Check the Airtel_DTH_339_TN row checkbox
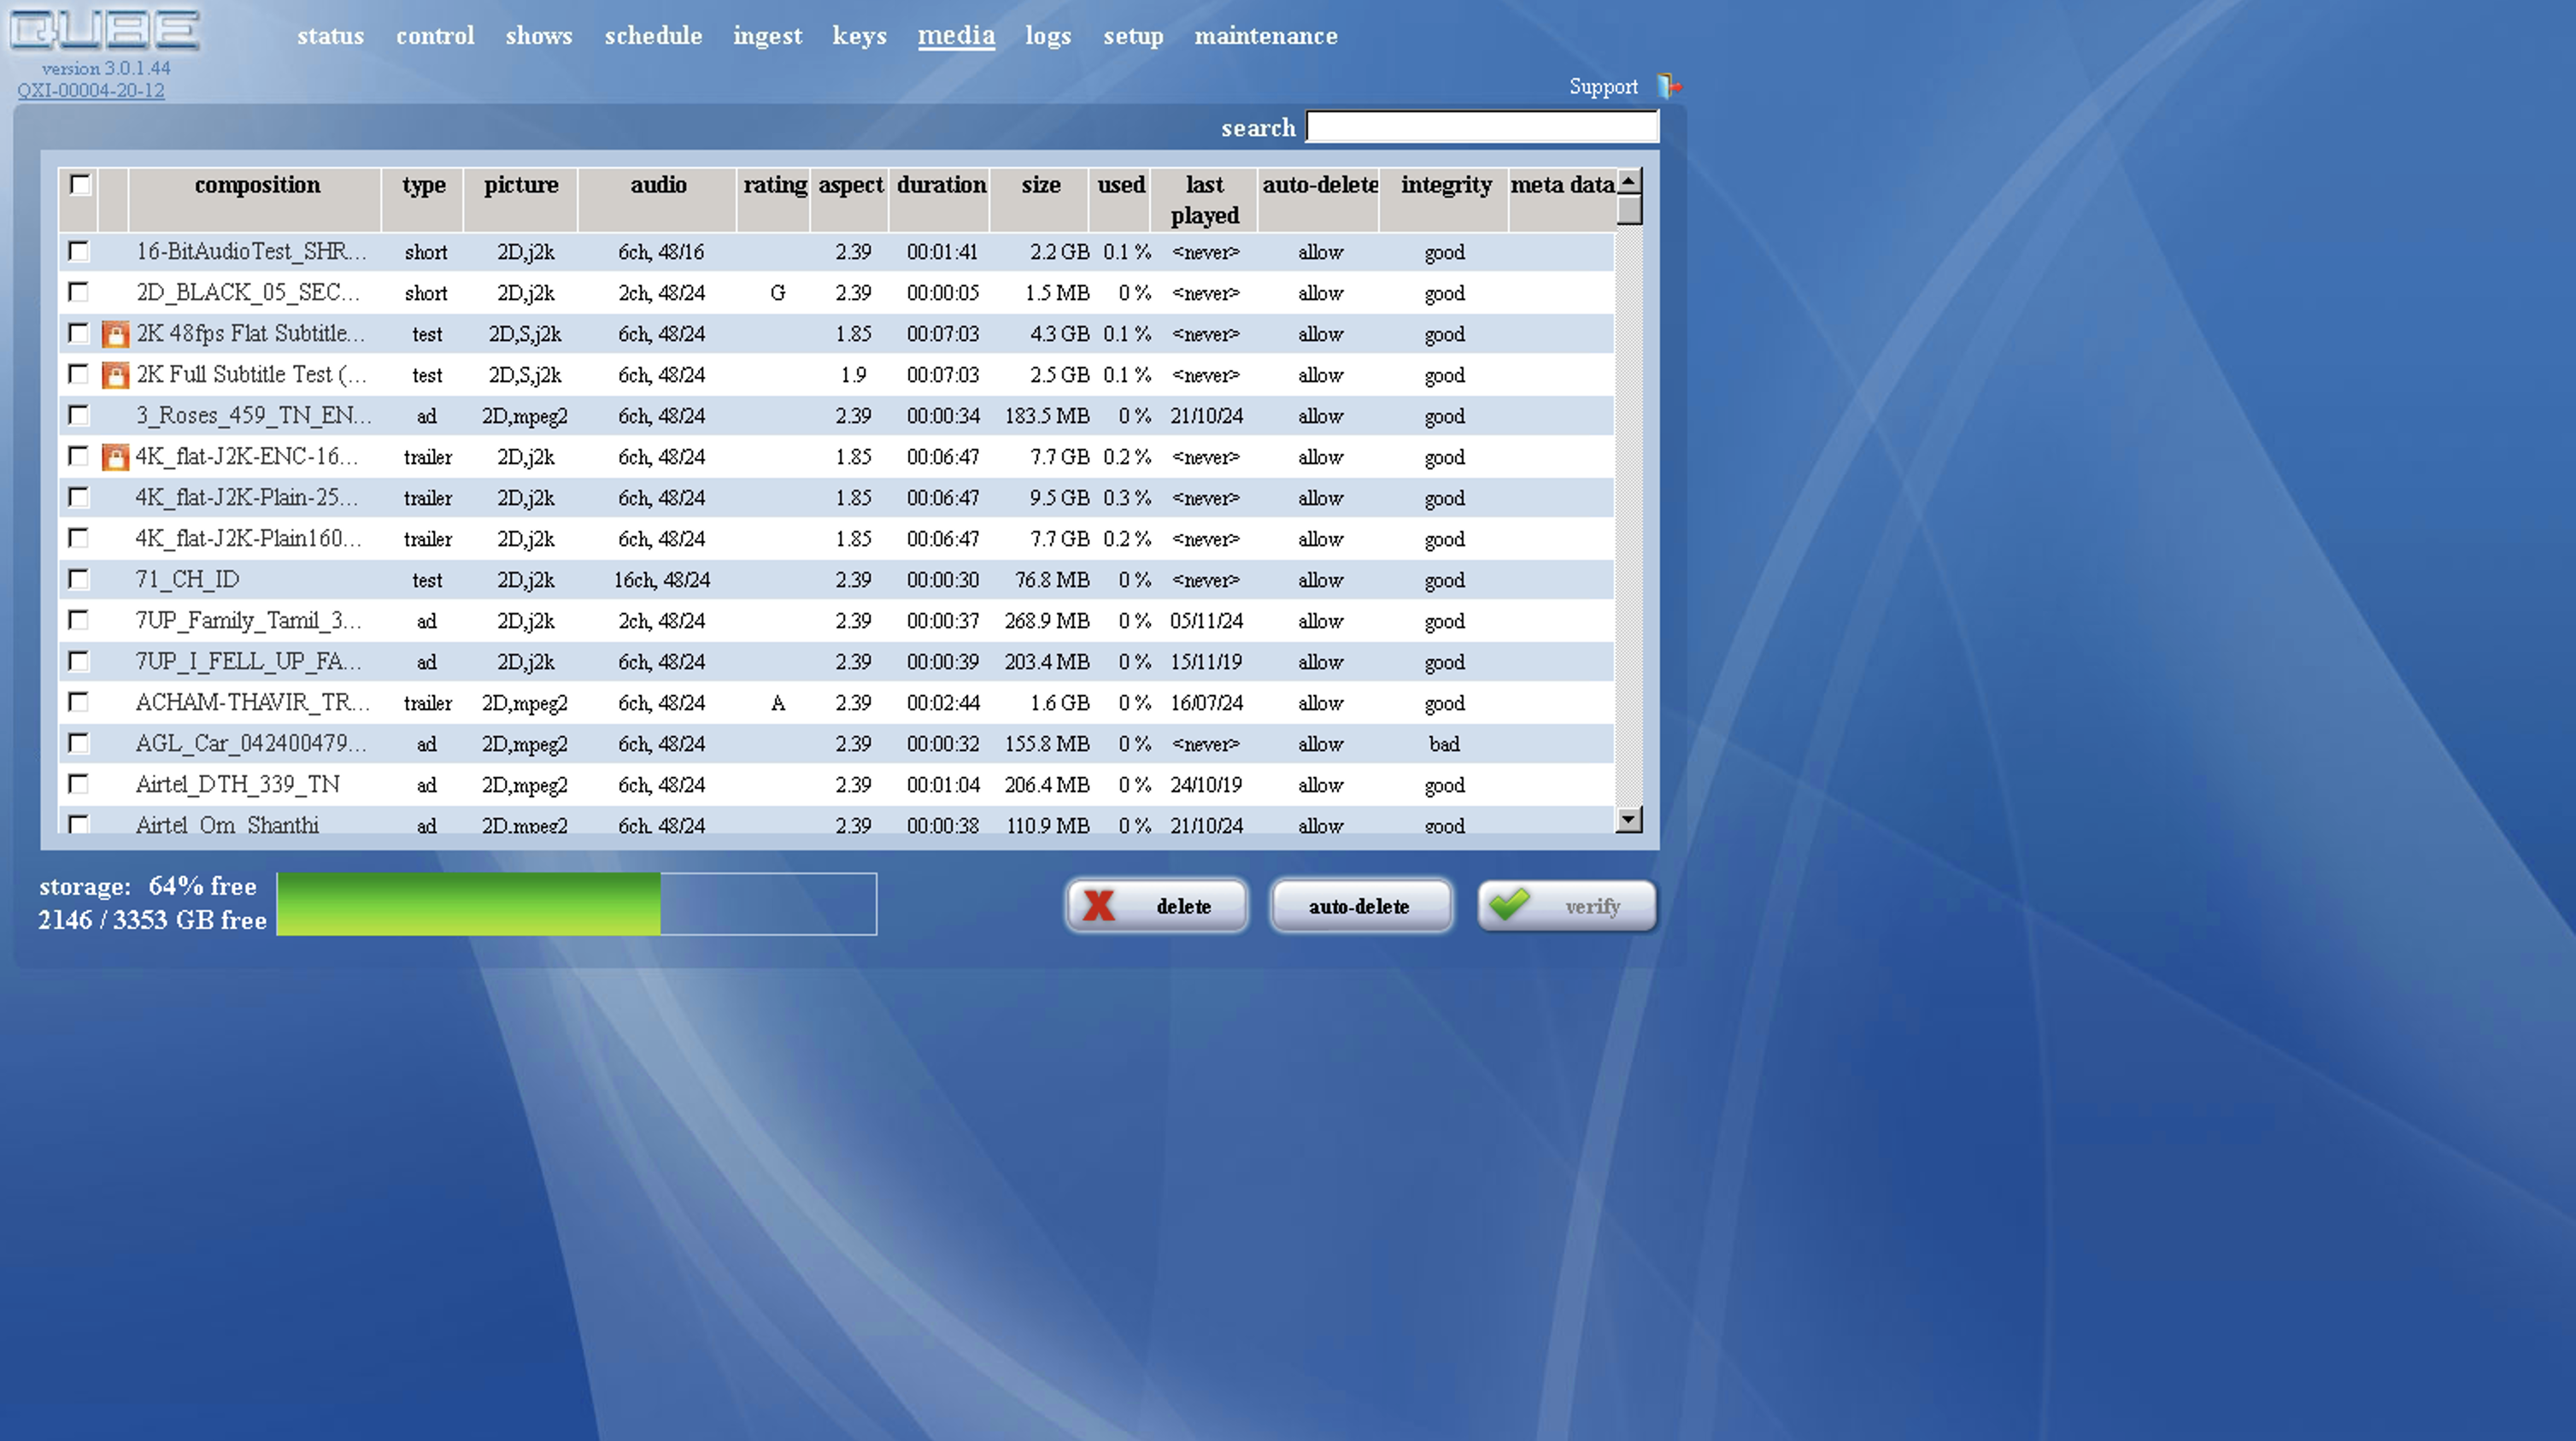Image resolution: width=2576 pixels, height=1441 pixels. coord(78,784)
